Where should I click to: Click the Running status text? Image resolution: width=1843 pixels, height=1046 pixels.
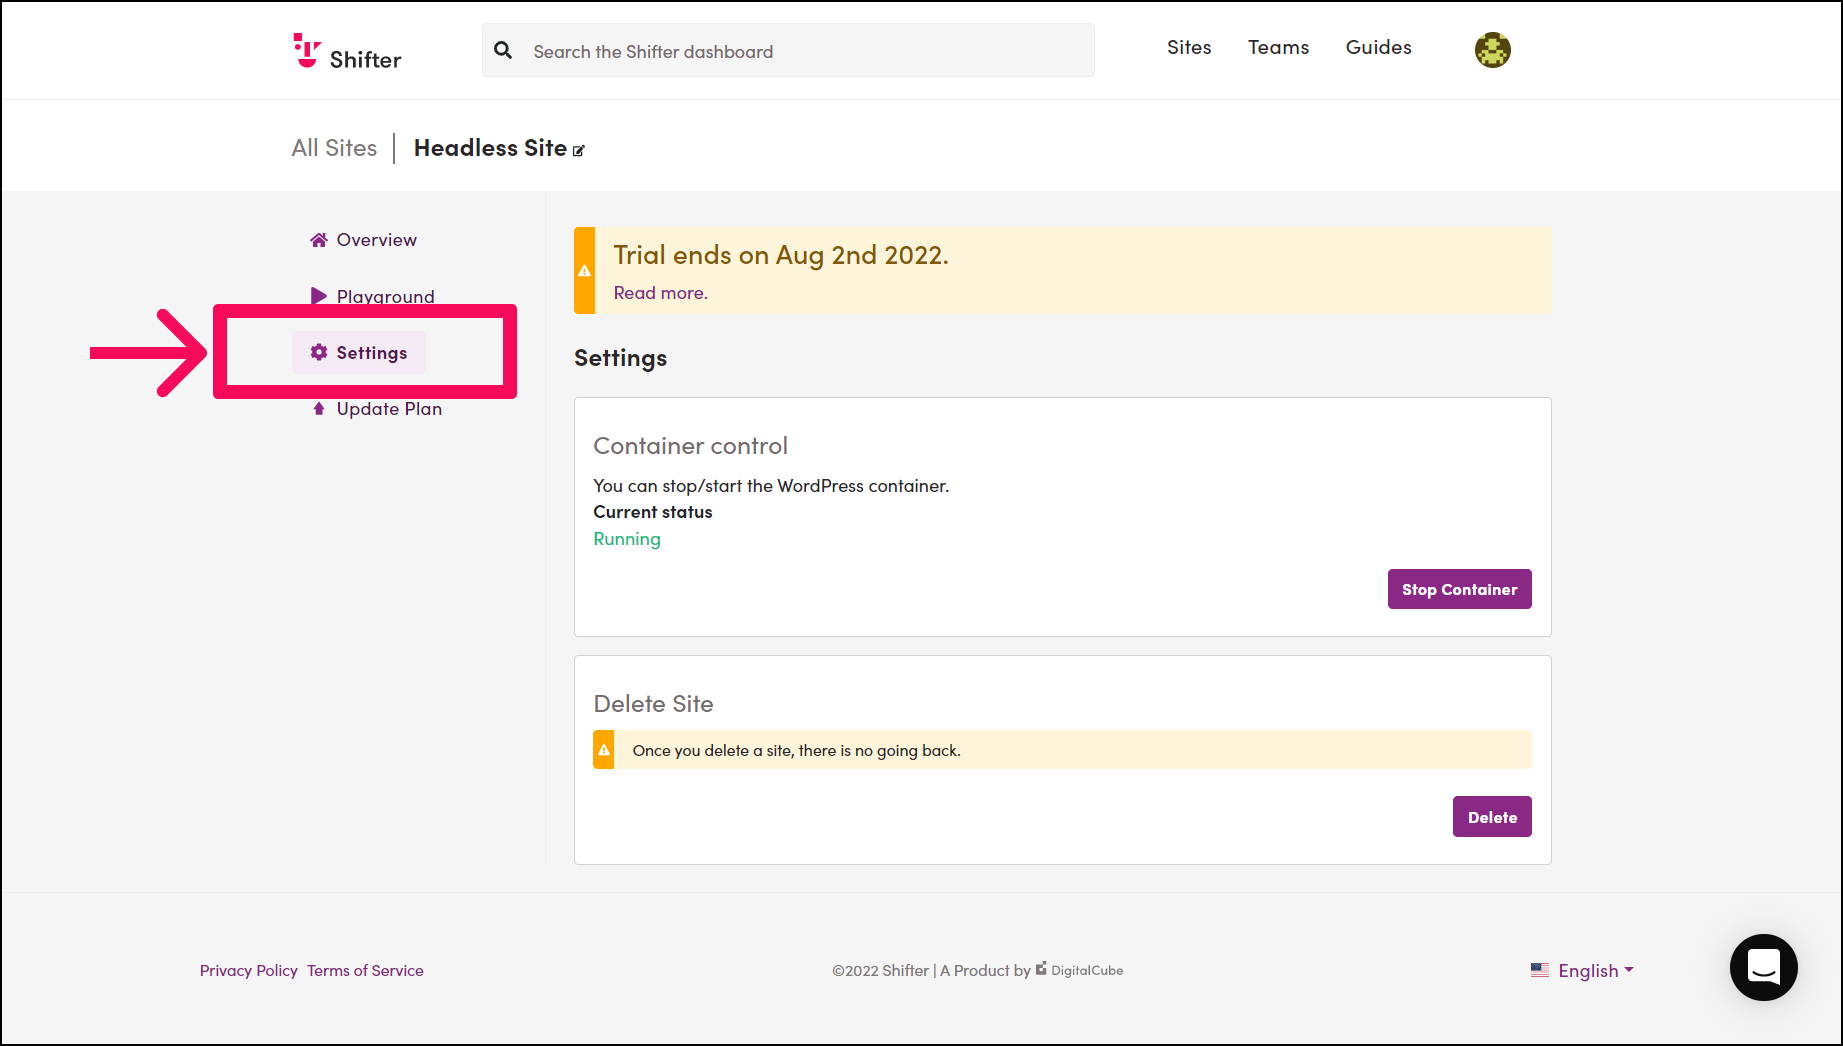coord(627,539)
